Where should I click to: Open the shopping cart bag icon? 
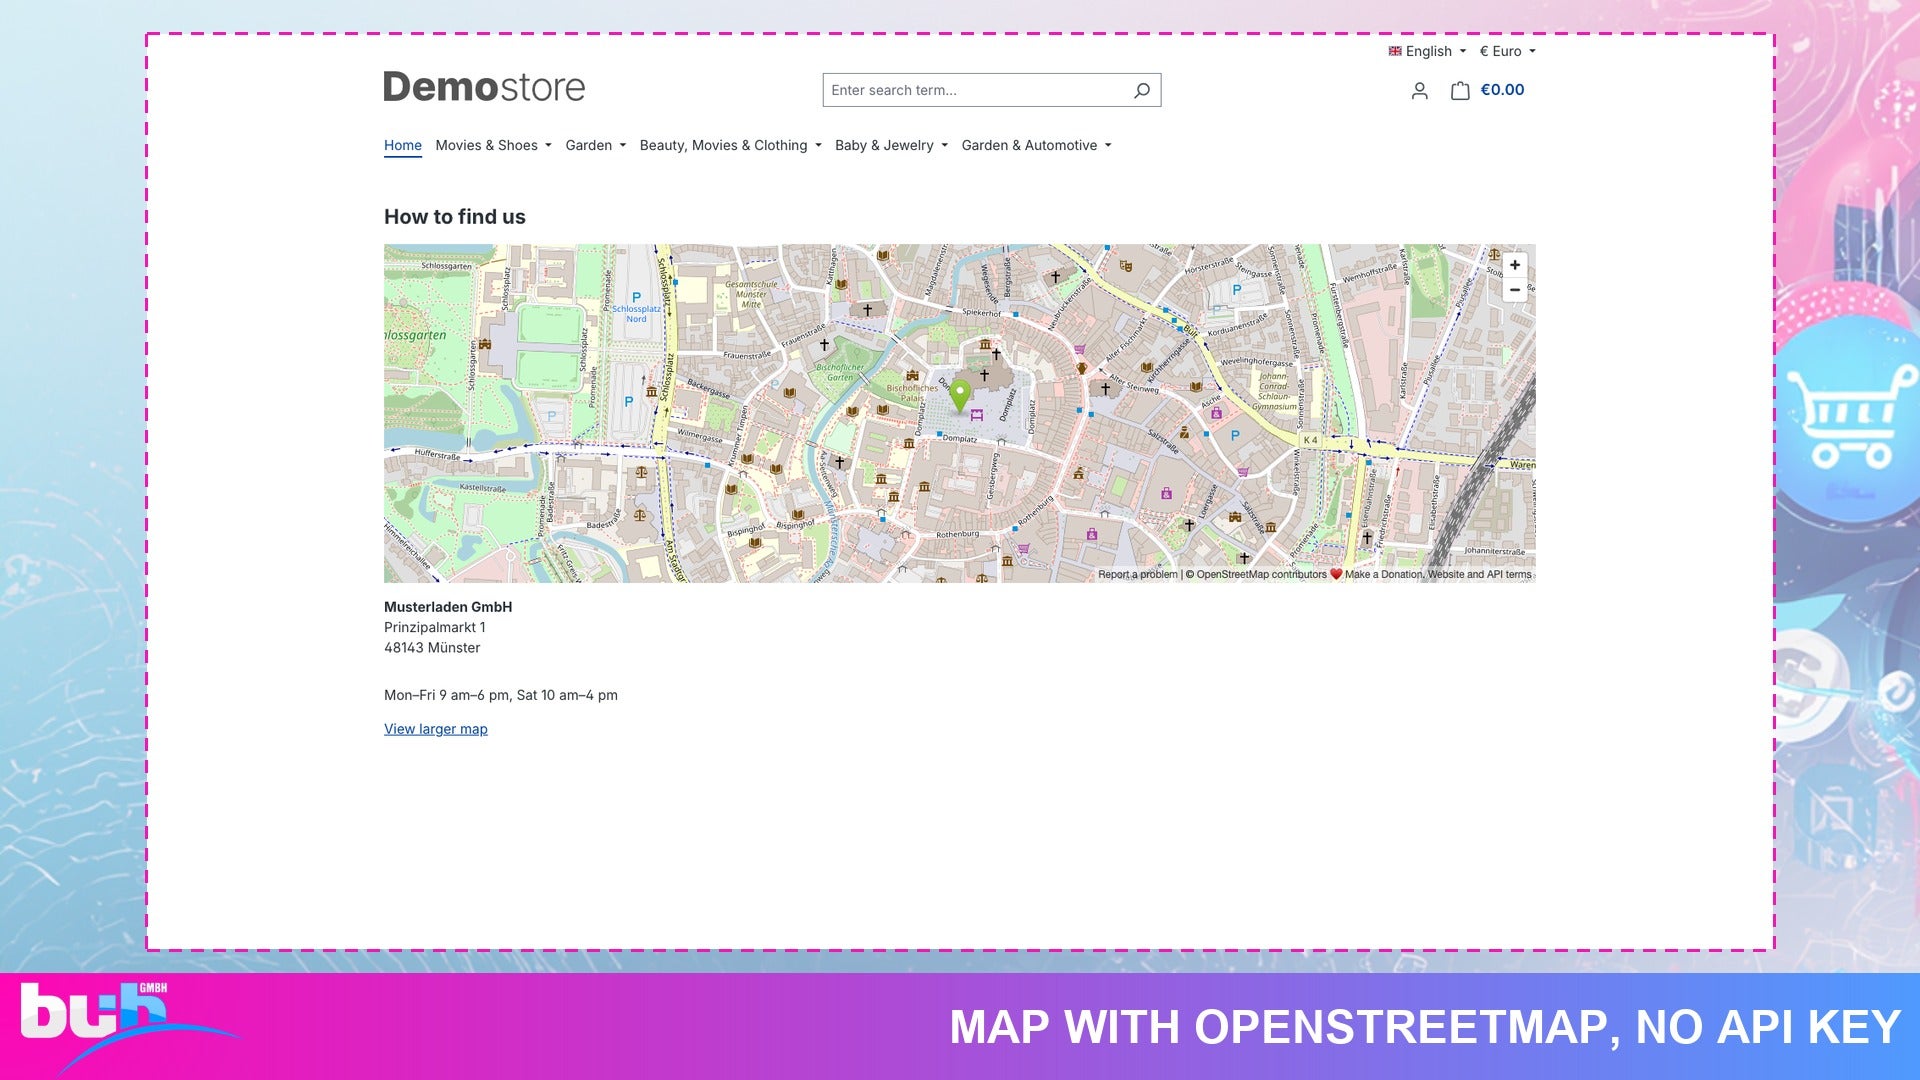[x=1460, y=90]
